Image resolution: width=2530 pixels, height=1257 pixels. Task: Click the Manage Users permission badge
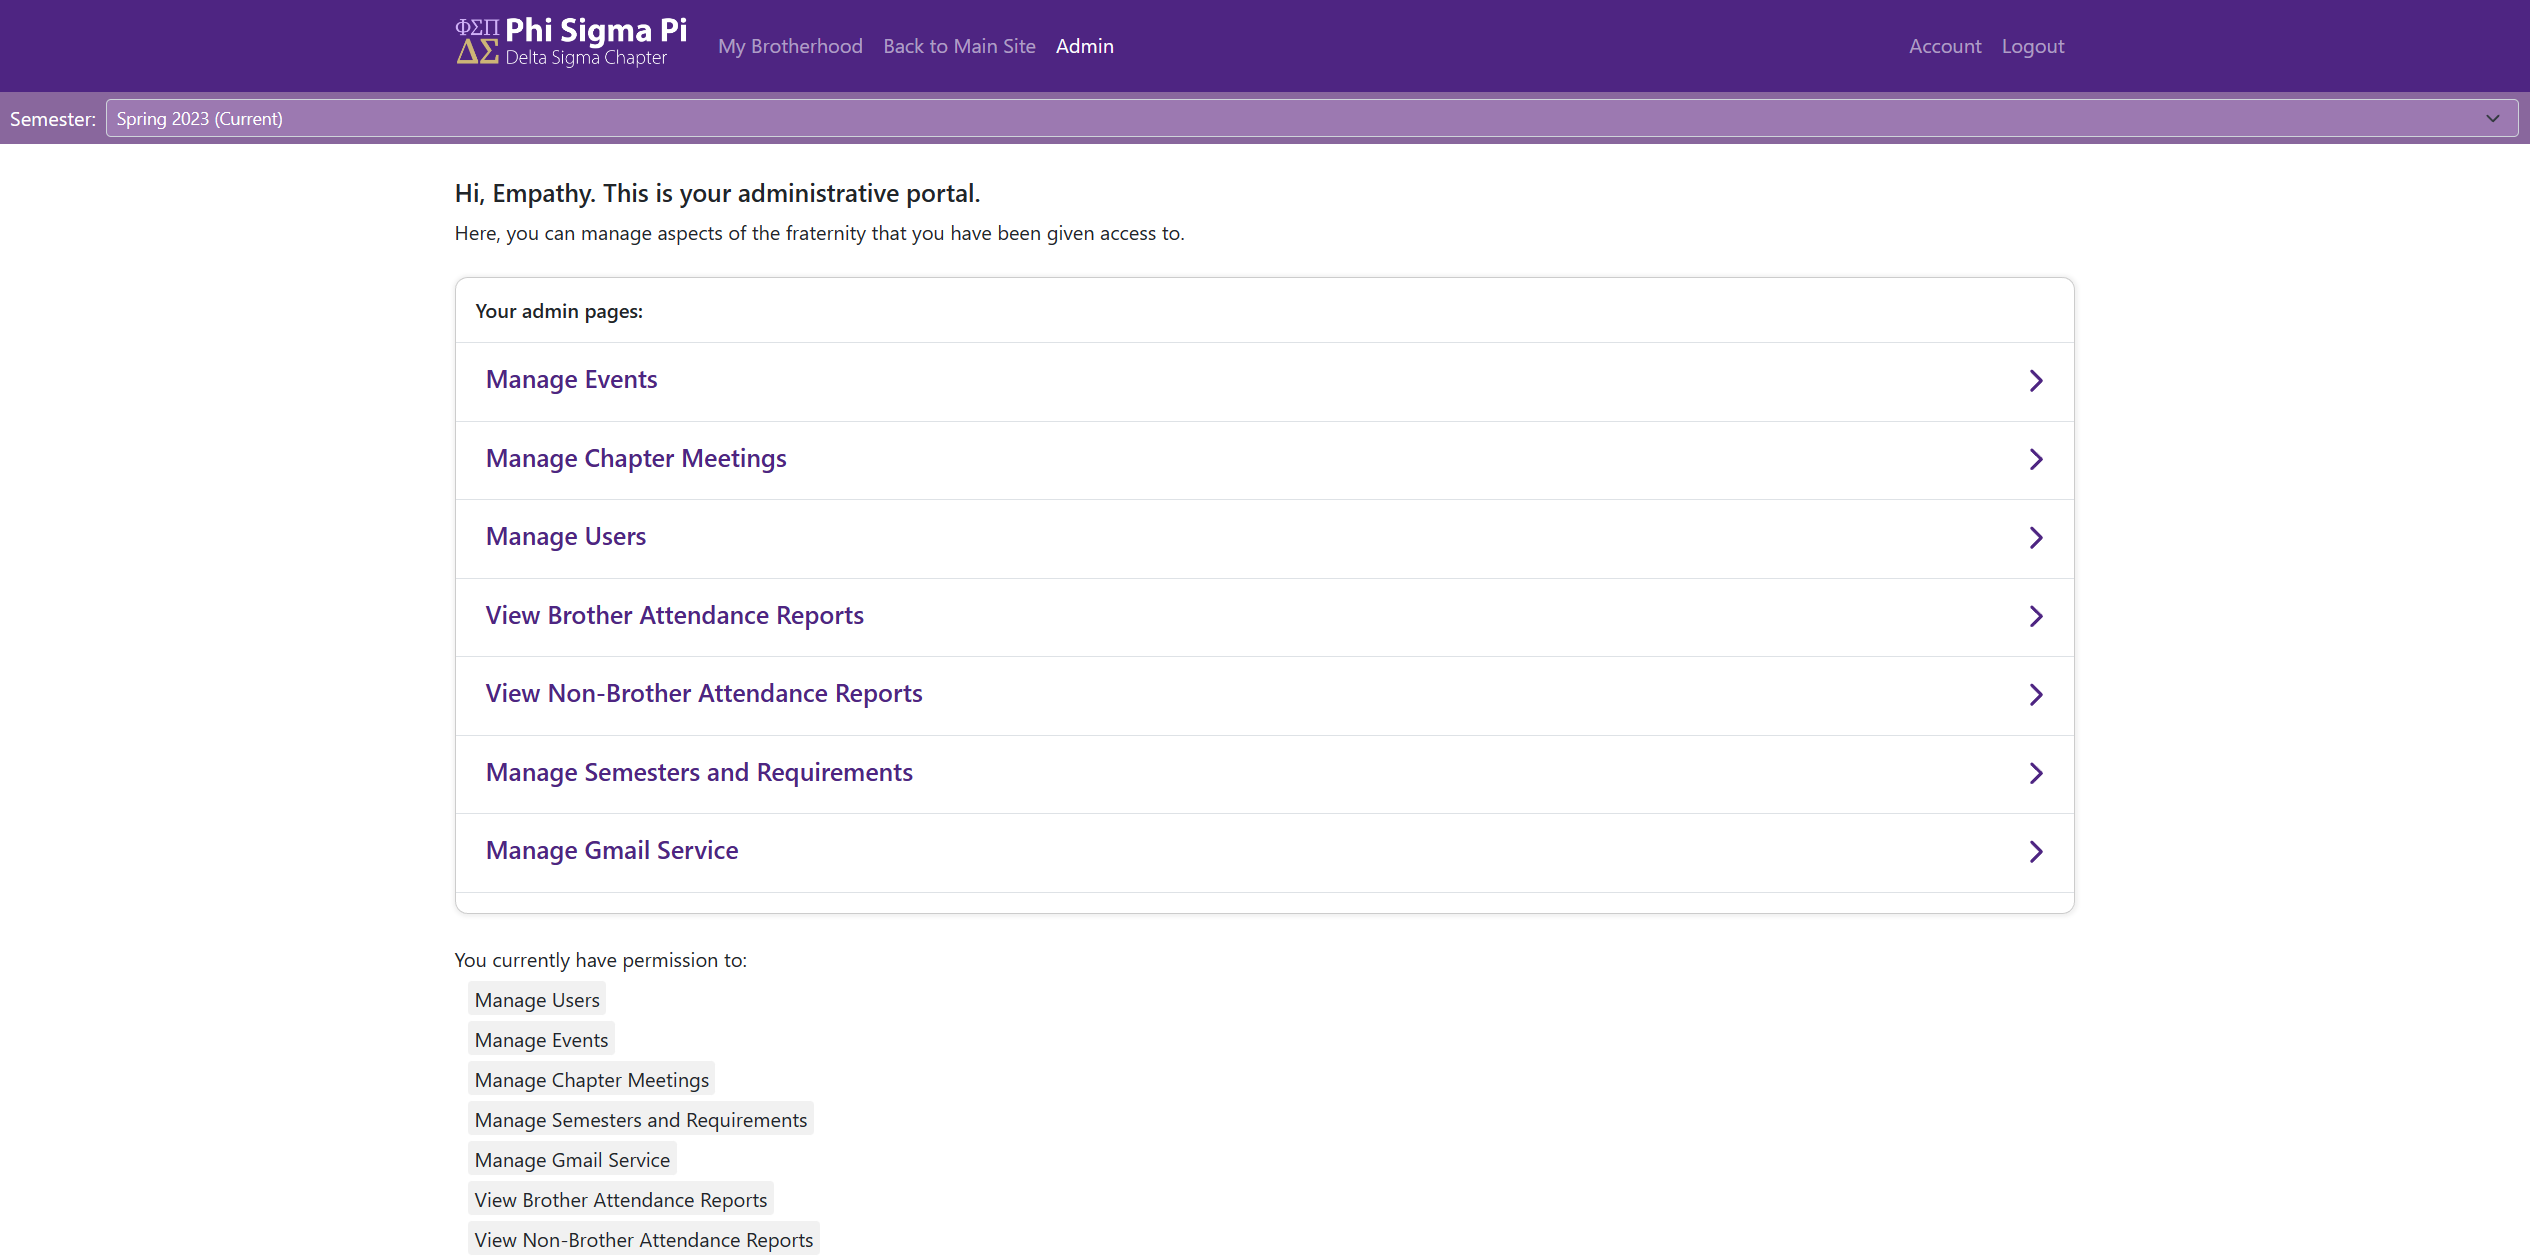click(536, 999)
